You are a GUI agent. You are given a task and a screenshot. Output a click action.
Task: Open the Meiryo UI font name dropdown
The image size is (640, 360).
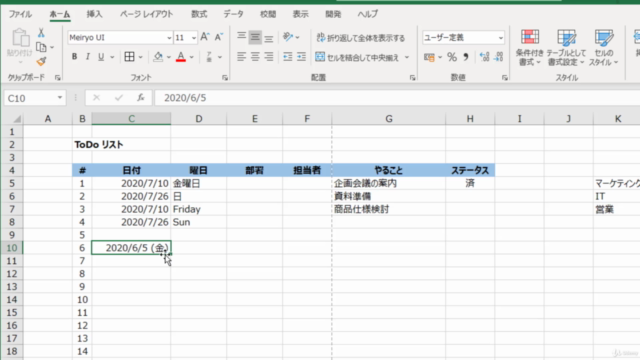[169, 38]
